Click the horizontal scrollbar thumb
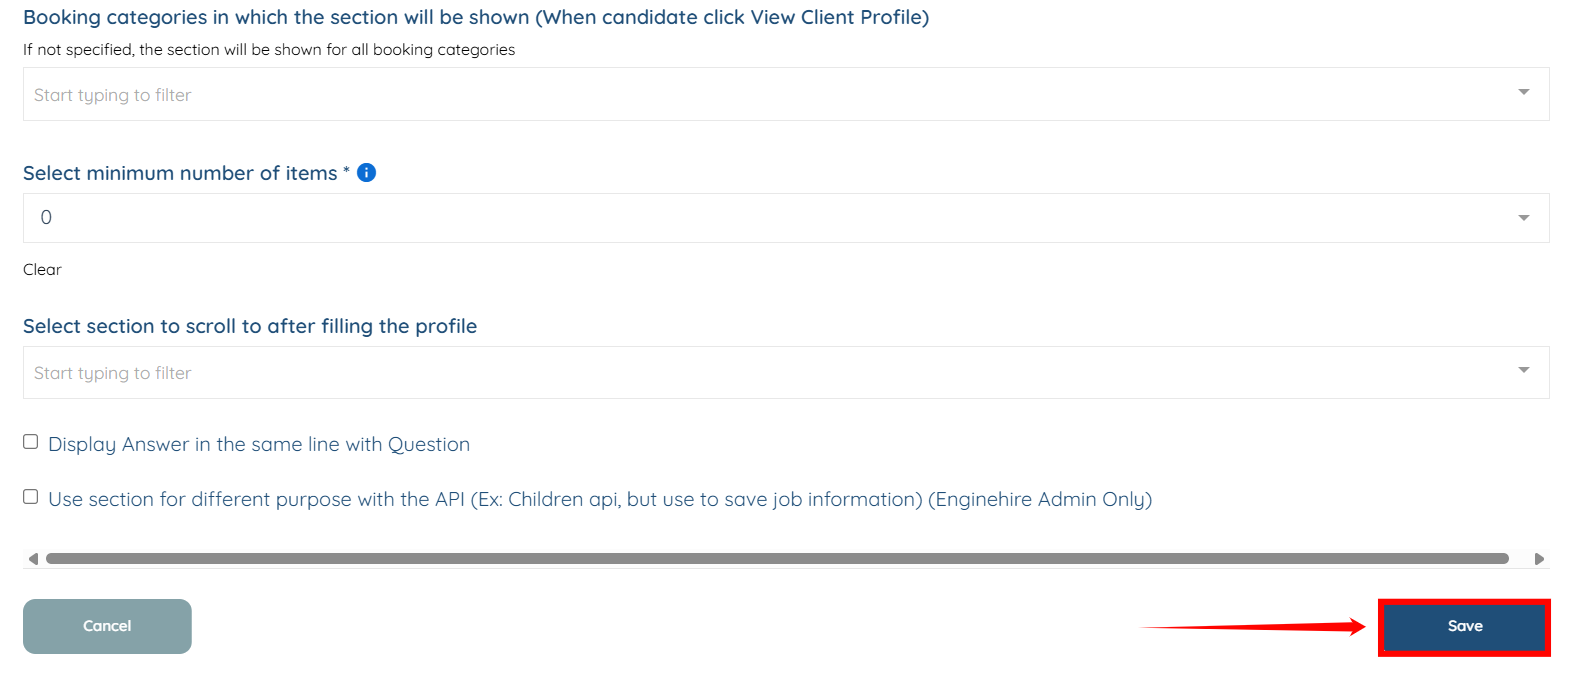The width and height of the screenshot is (1581, 687). (777, 559)
